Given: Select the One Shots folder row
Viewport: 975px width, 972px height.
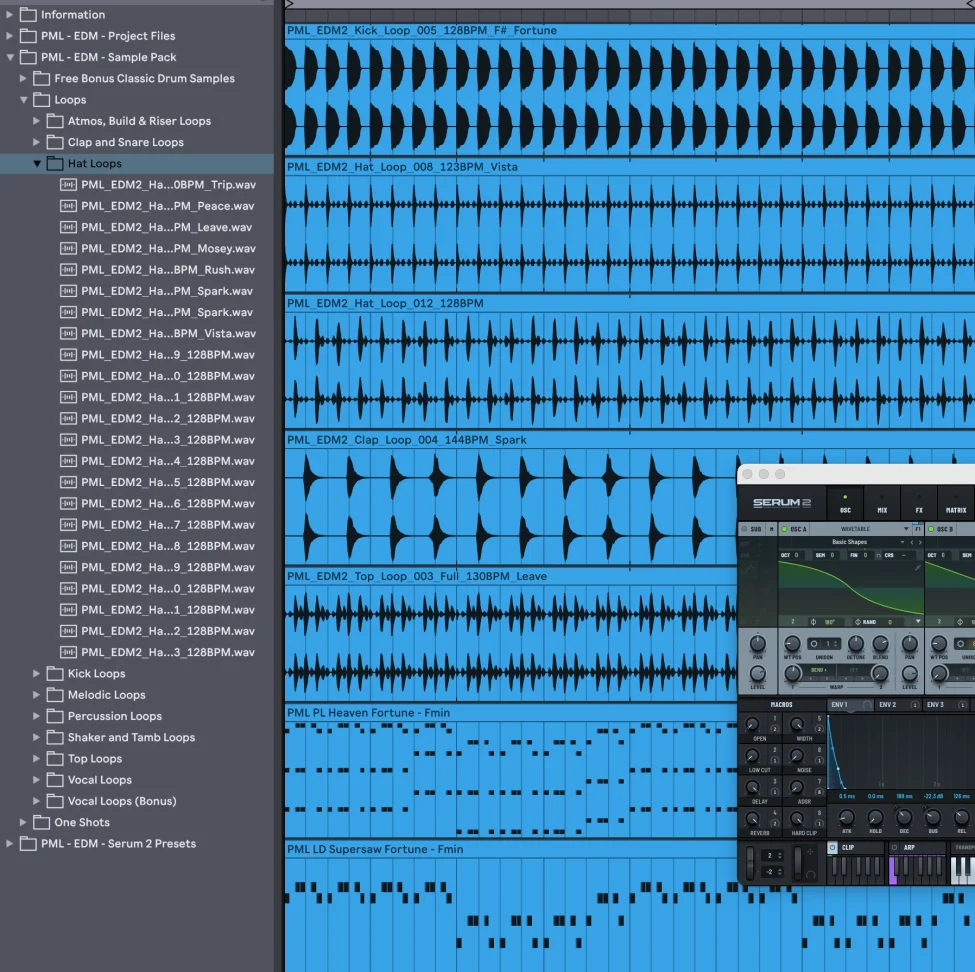Looking at the screenshot, I should tap(137, 822).
